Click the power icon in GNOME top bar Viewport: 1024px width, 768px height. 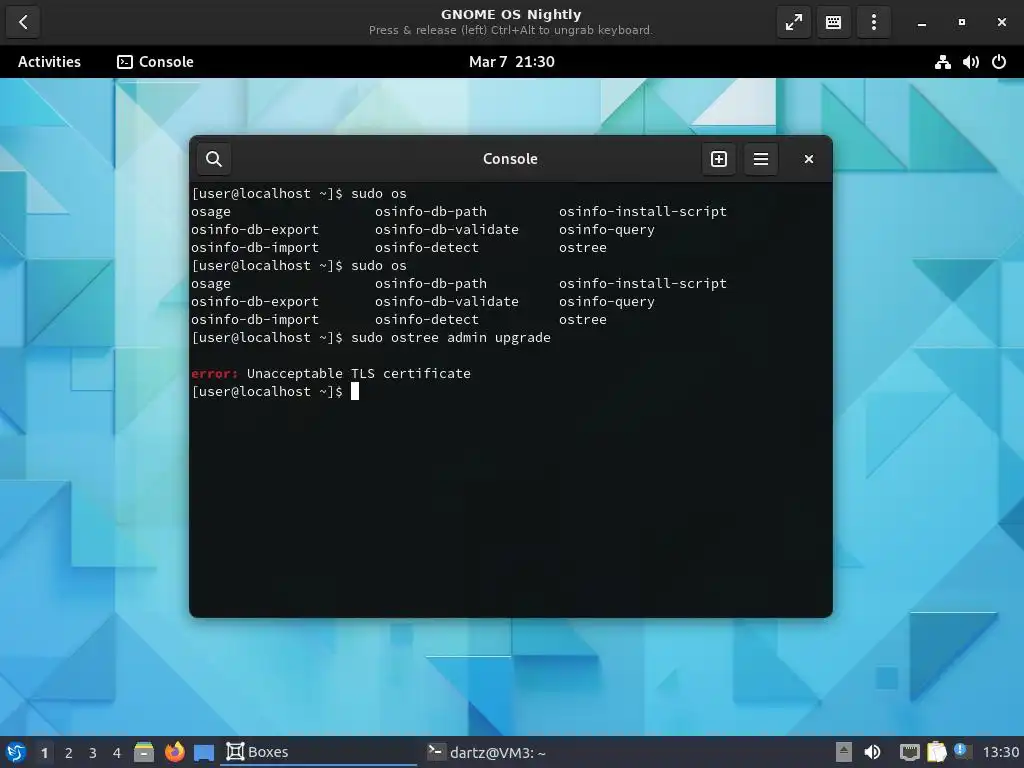(999, 62)
